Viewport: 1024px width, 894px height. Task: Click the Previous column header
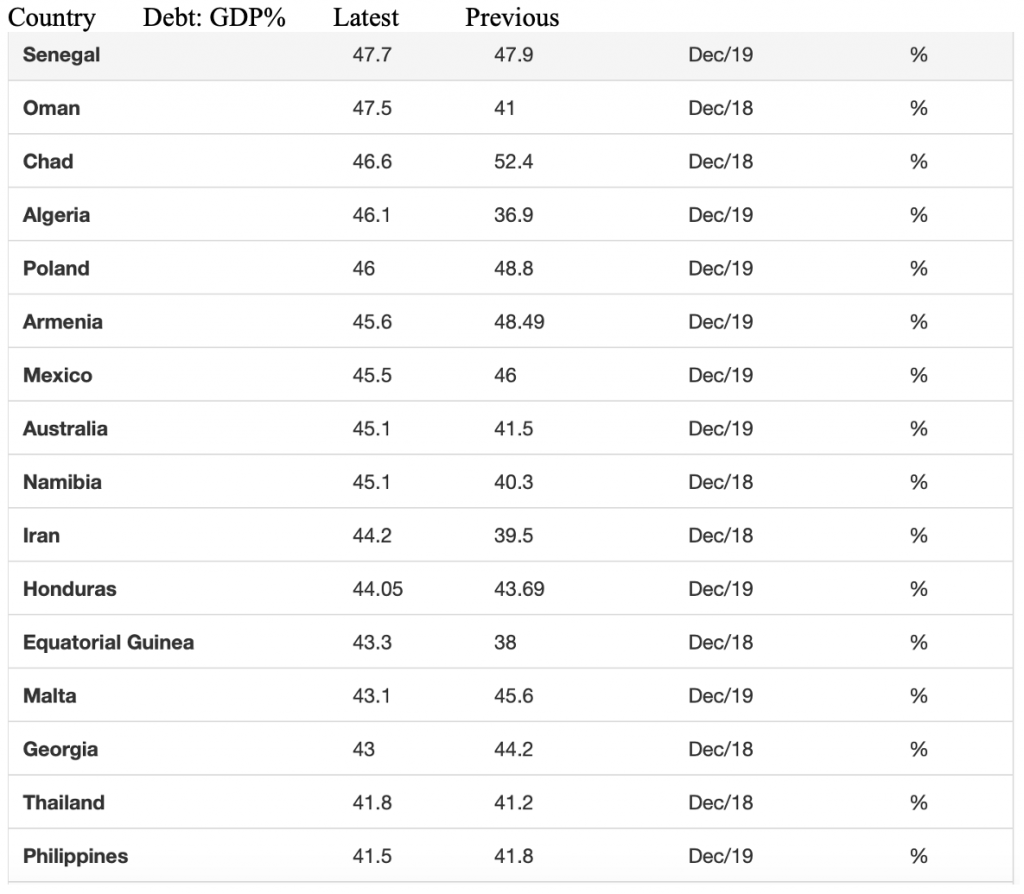tap(512, 18)
